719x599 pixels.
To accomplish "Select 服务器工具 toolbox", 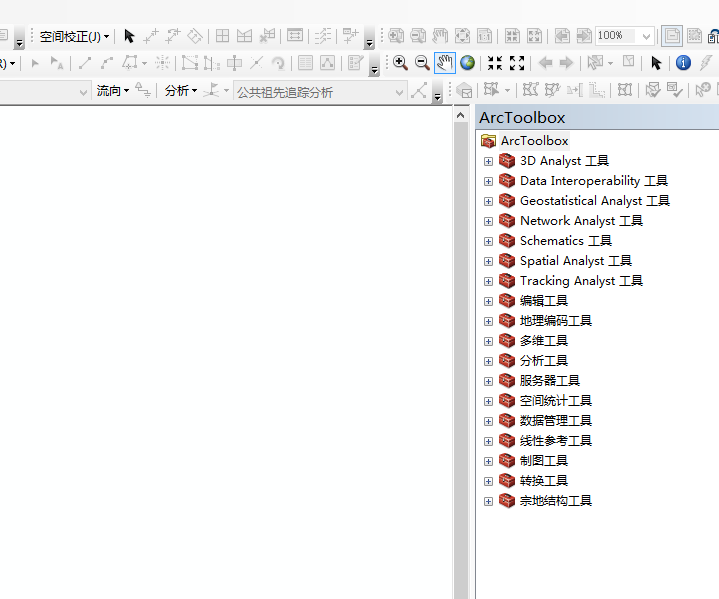I will (x=550, y=381).
